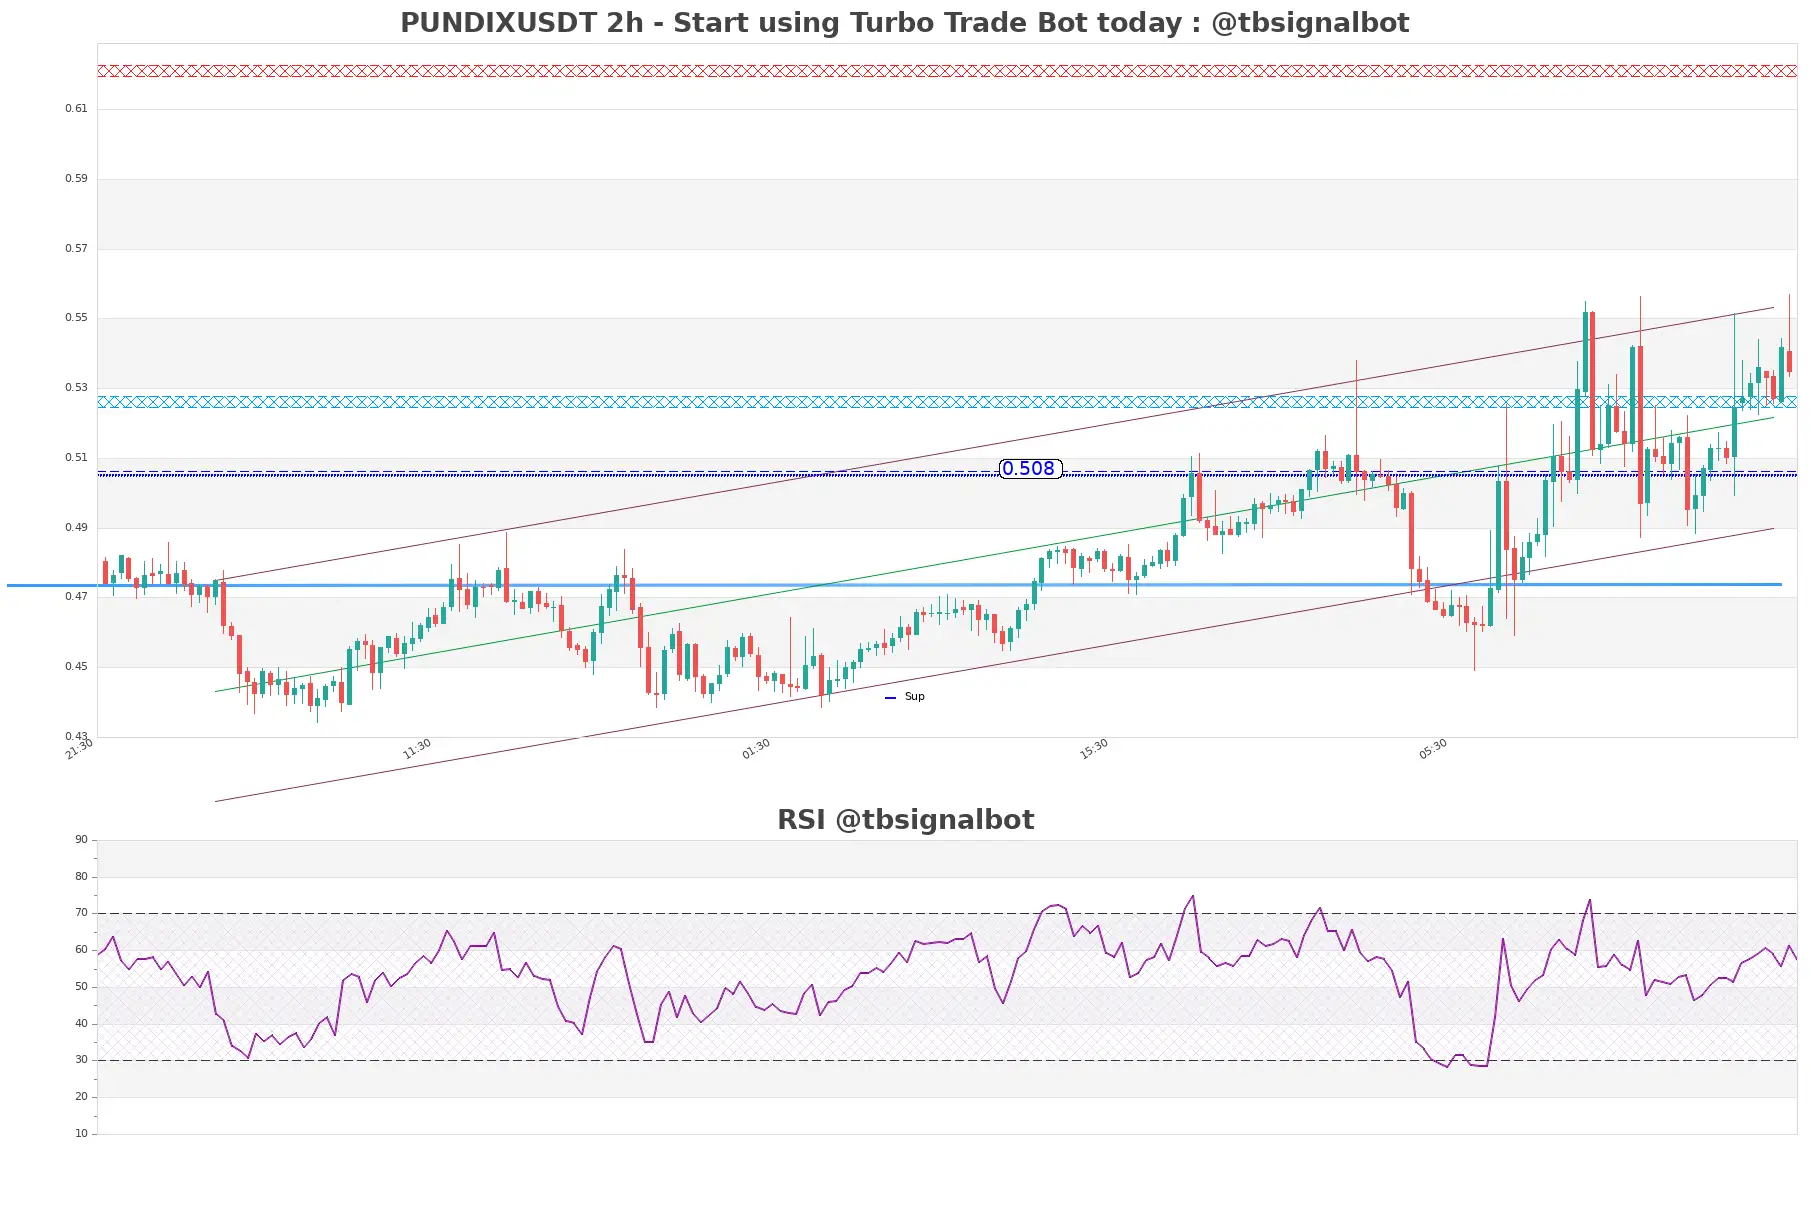1811x1208 pixels.
Task: Click the 0.47 price axis label
Action: coord(76,597)
